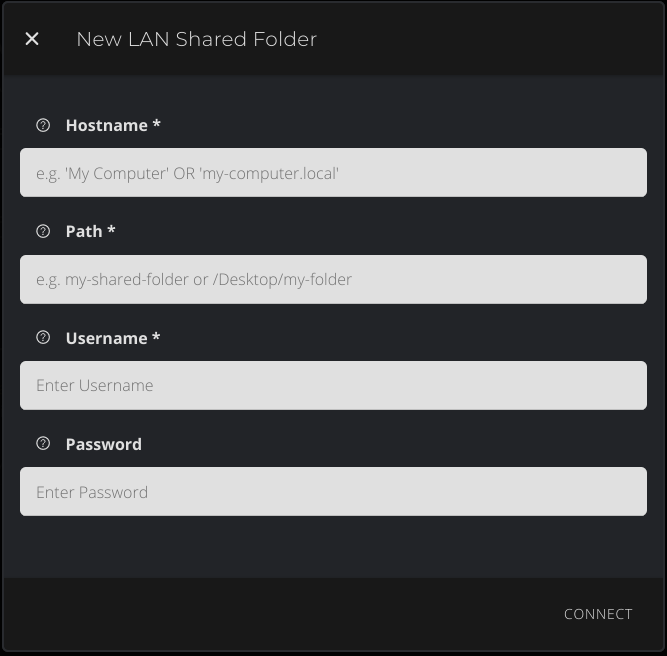This screenshot has height=656, width=667.
Task: Click into the Path text field
Action: pos(333,279)
